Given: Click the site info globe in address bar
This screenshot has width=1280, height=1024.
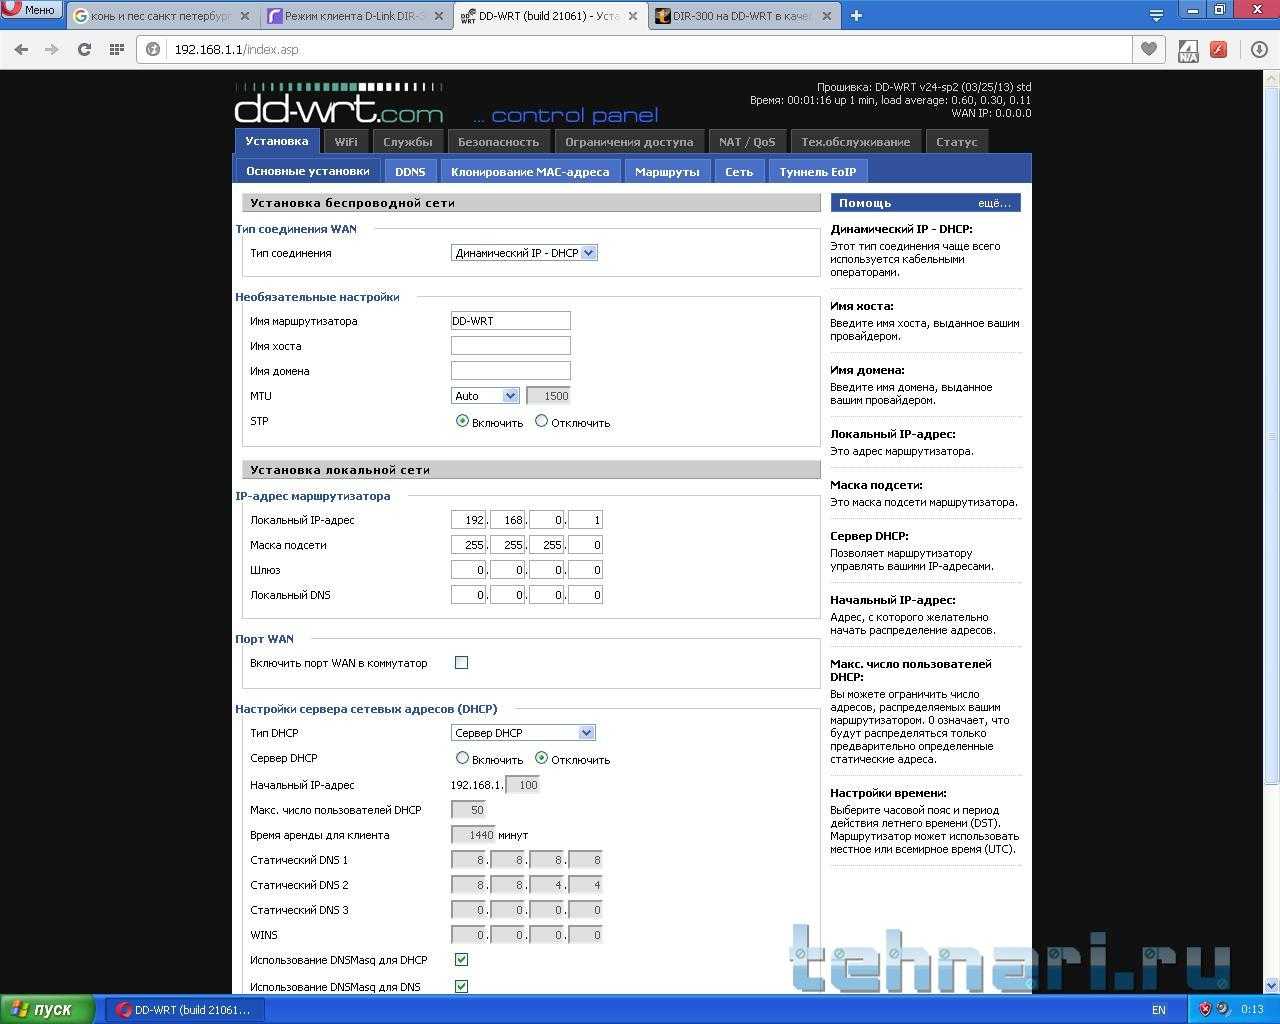Looking at the screenshot, I should click(153, 49).
